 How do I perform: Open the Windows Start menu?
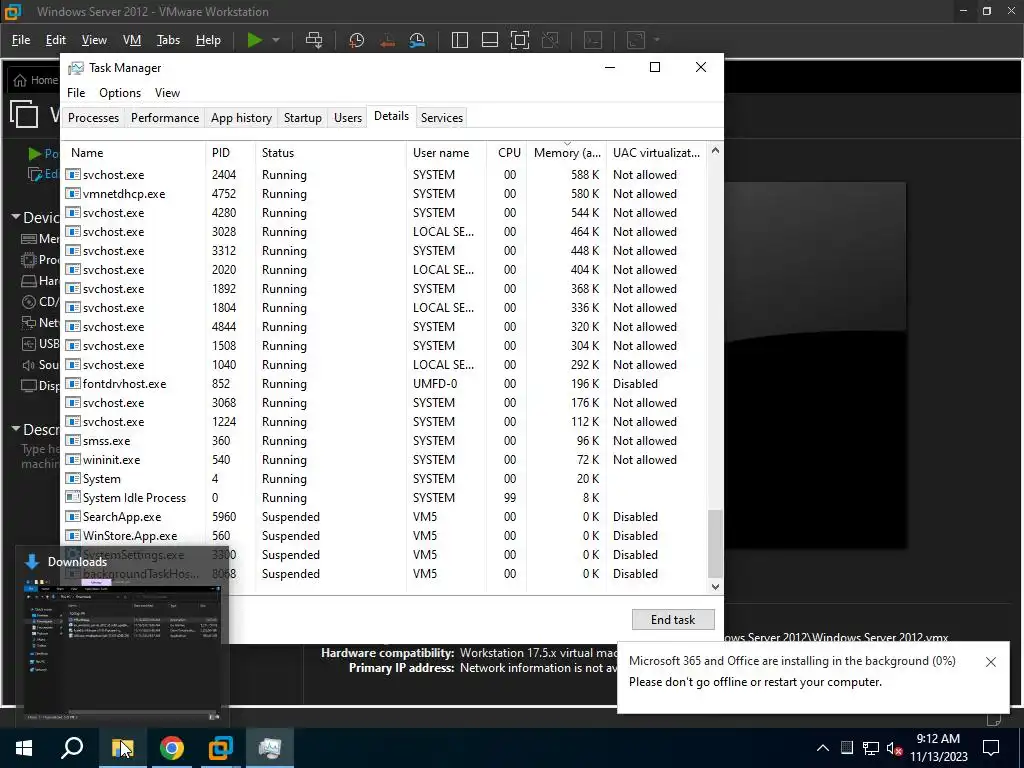click(24, 748)
